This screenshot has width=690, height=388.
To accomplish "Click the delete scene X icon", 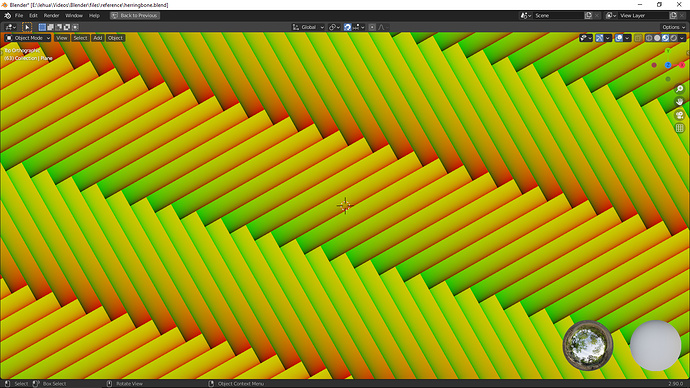I will pyautogui.click(x=597, y=15).
